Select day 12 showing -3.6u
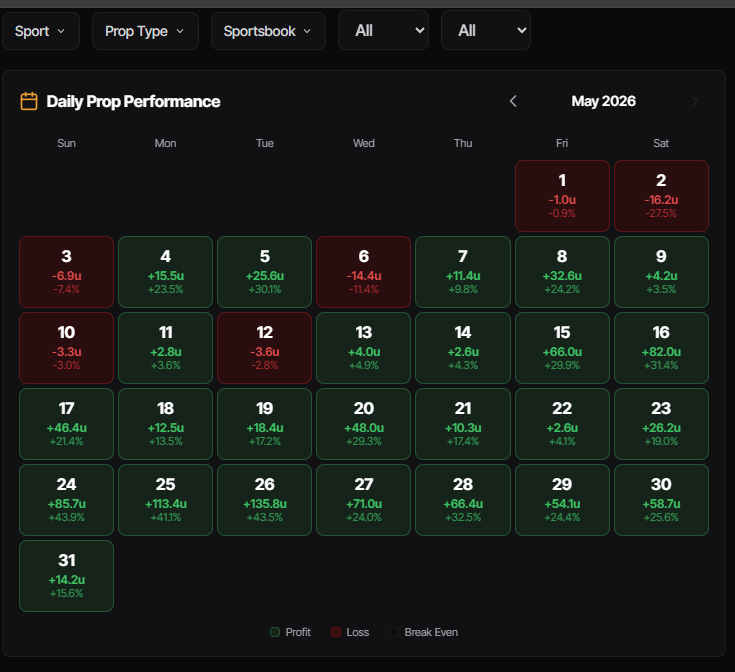735x672 pixels. pos(264,348)
